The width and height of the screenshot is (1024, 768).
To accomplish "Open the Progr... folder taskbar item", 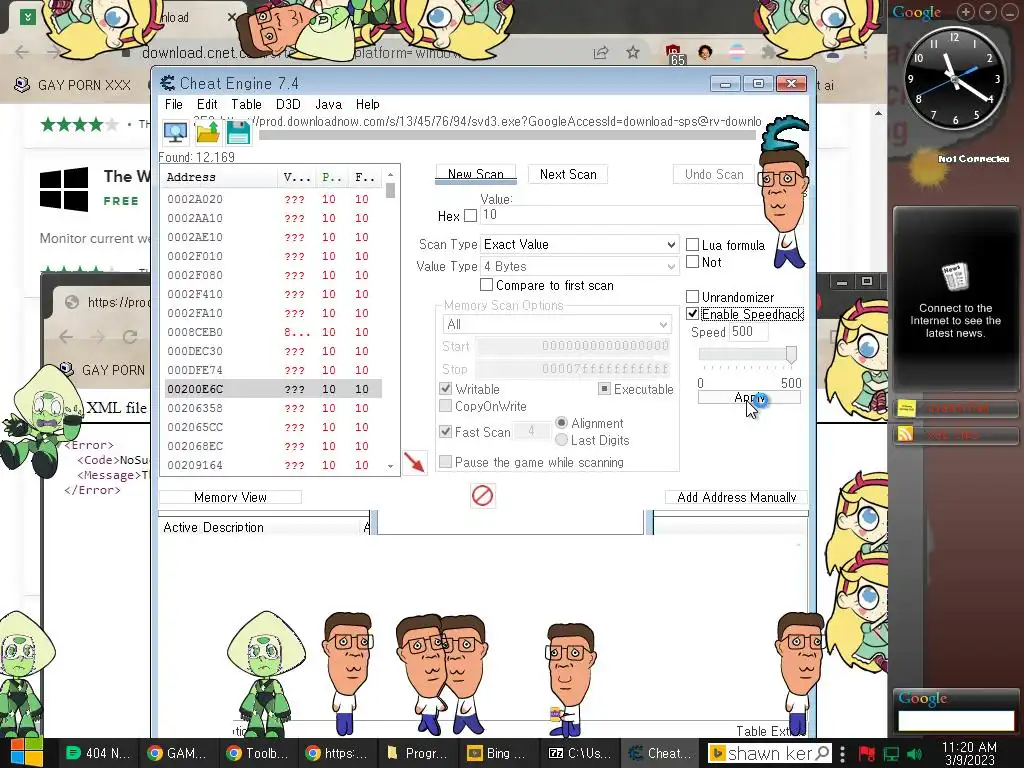I will [x=417, y=753].
